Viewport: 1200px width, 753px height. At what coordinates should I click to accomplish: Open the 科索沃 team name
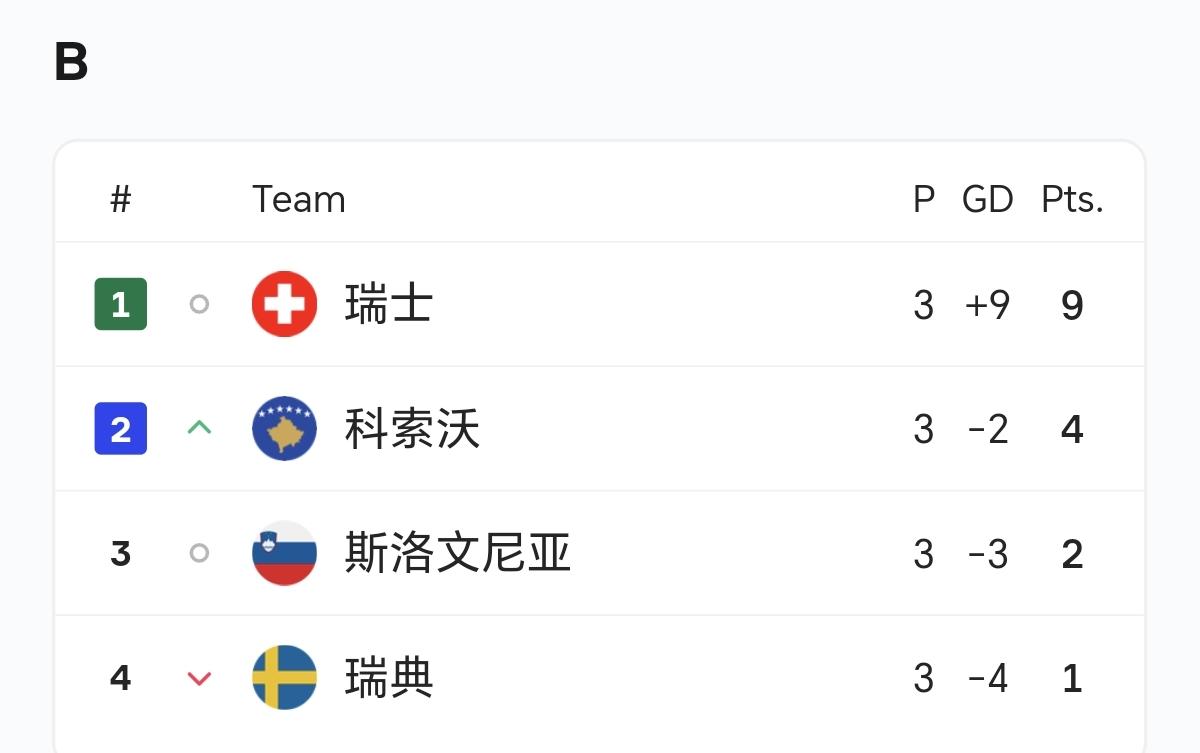click(x=412, y=429)
